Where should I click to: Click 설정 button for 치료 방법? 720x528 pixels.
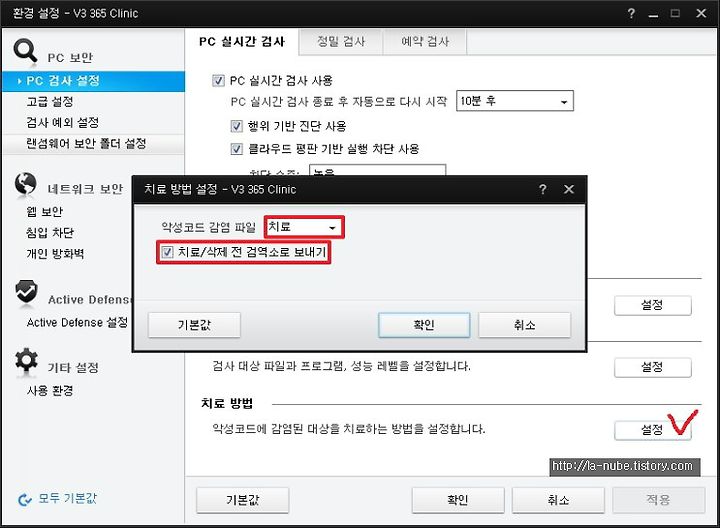click(652, 430)
